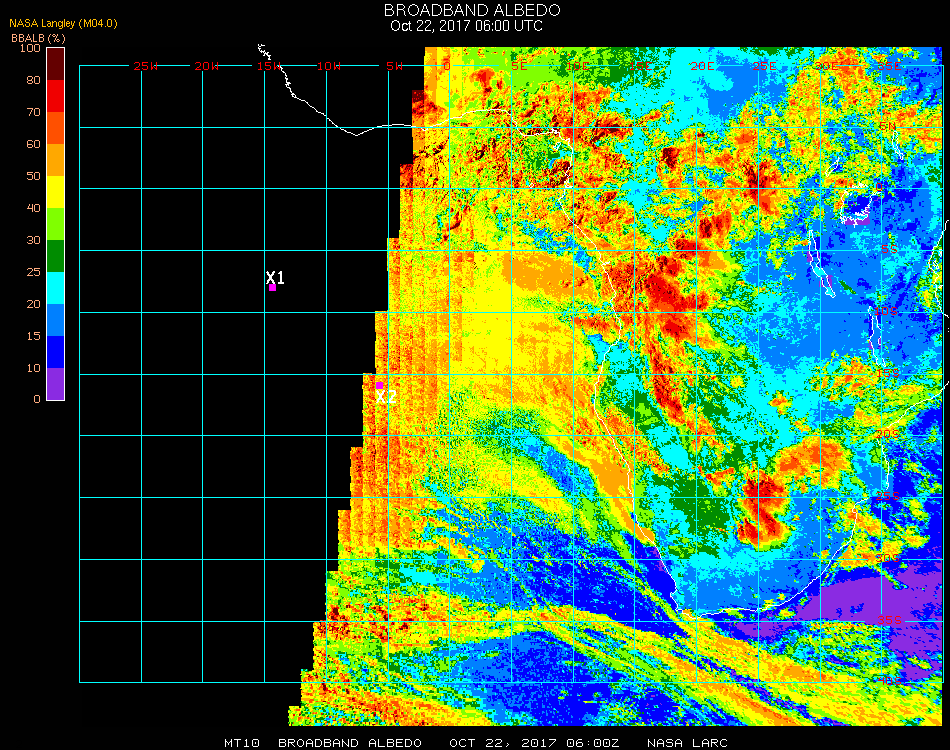Click the Oct 22, 2017 06:00 UTC date
Screen dimensions: 950x750
click(467, 26)
